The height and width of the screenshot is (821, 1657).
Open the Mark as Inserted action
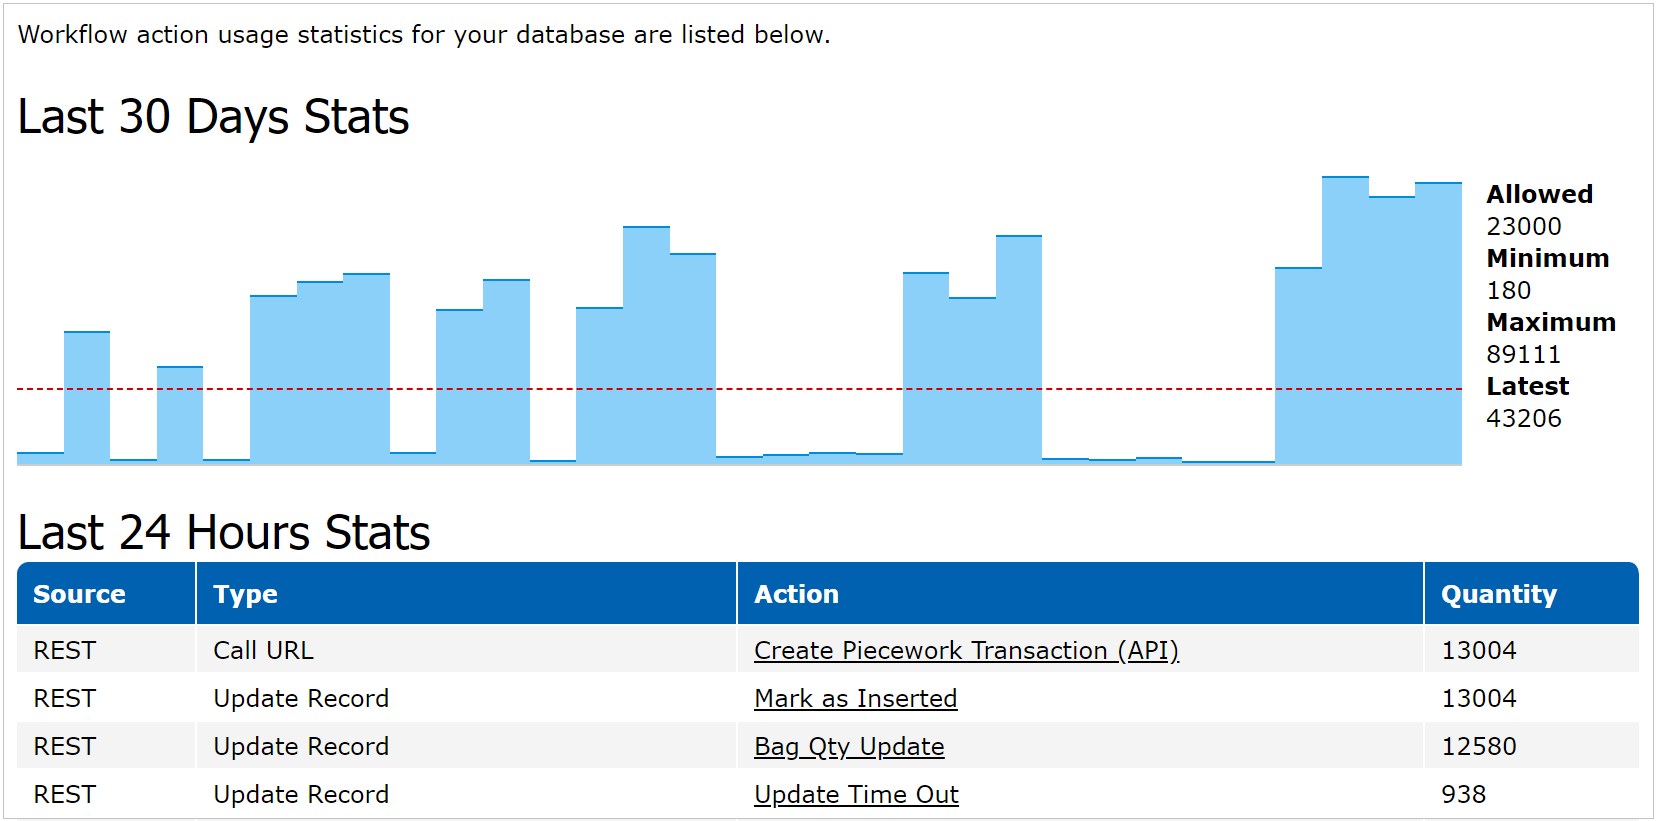click(x=855, y=698)
